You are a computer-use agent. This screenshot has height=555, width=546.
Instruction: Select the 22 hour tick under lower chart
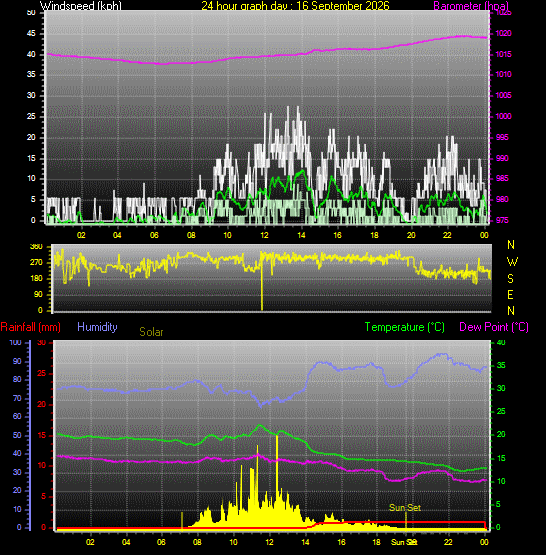click(x=448, y=542)
